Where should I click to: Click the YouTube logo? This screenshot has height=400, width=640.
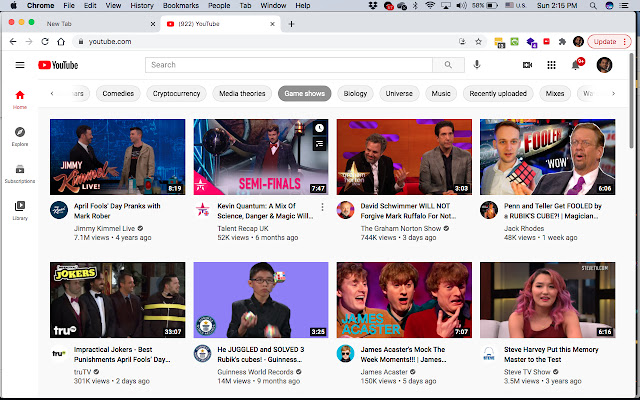[58, 65]
